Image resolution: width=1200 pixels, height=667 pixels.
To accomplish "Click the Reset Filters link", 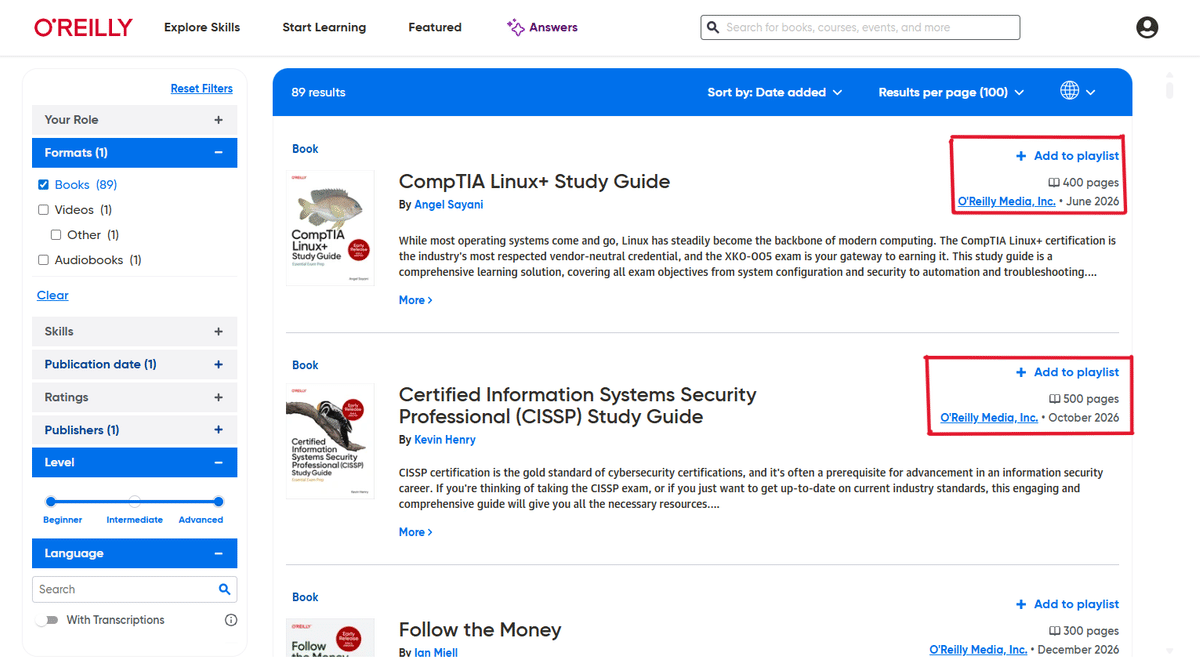I will click(201, 88).
